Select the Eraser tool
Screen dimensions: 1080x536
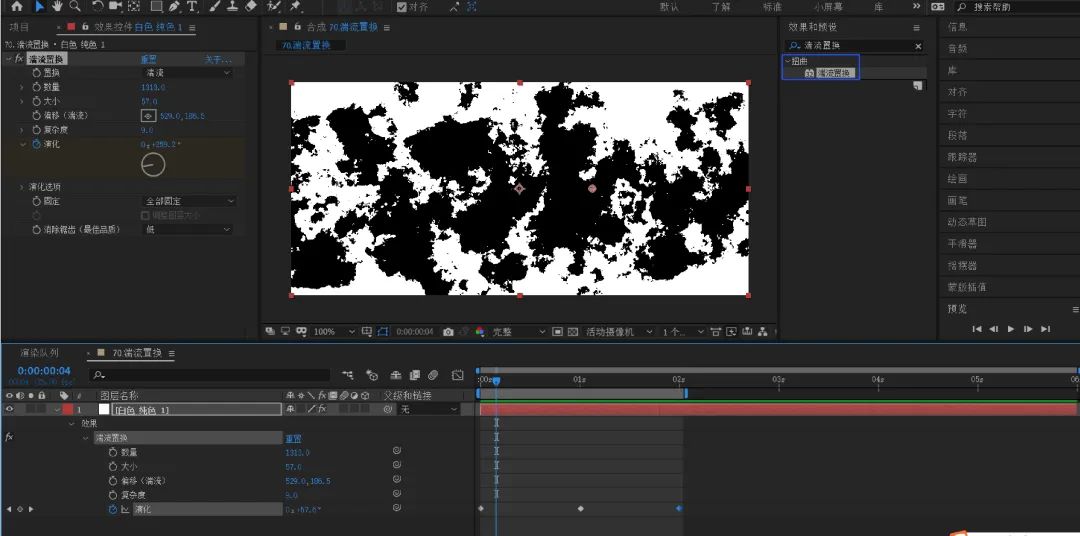point(251,6)
